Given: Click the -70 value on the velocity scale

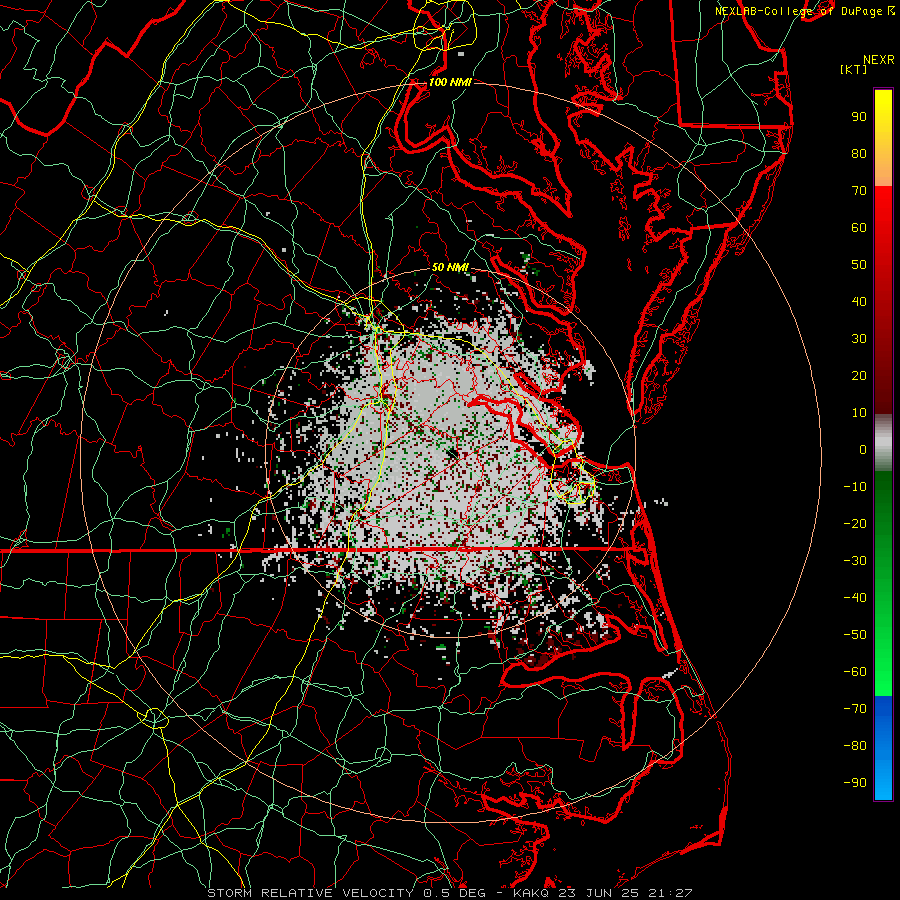Looking at the screenshot, I should 855,709.
